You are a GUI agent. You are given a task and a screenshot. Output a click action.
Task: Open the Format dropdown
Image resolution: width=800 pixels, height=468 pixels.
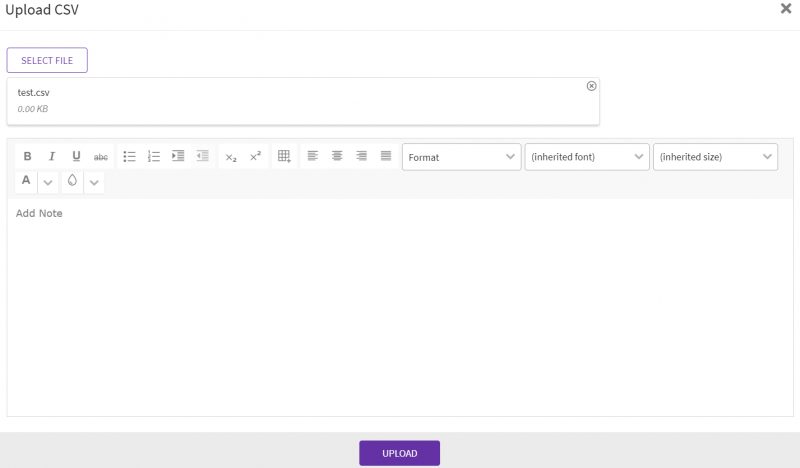pos(461,157)
